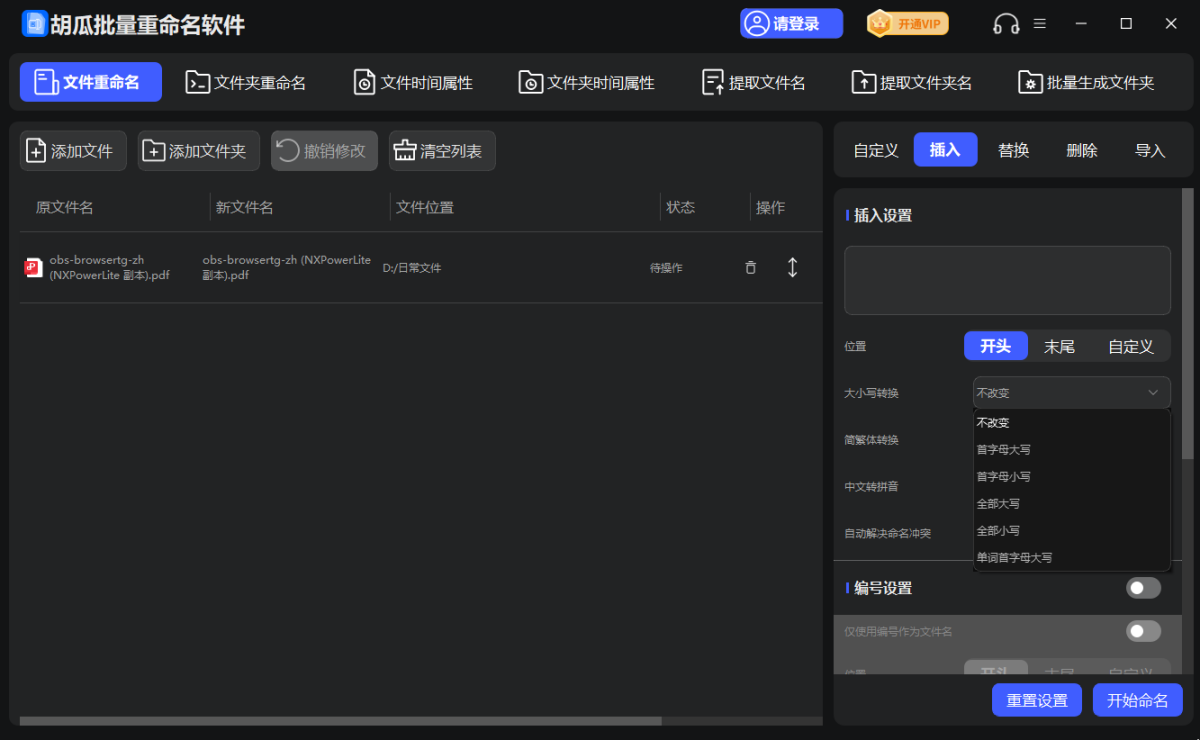
Task: Click the 开始命名 button
Action: [1137, 700]
